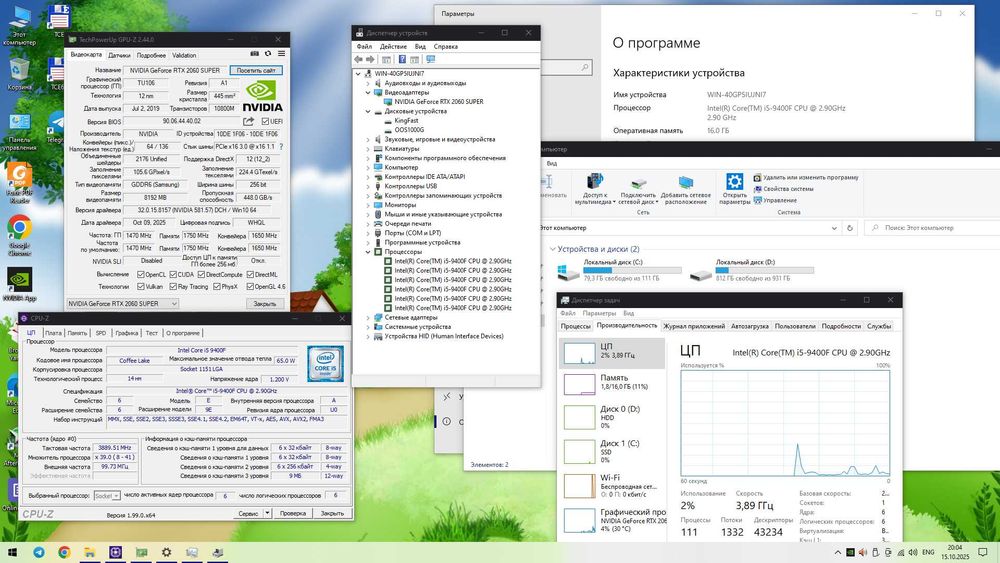Collapse Устройства и диски section

(552, 249)
